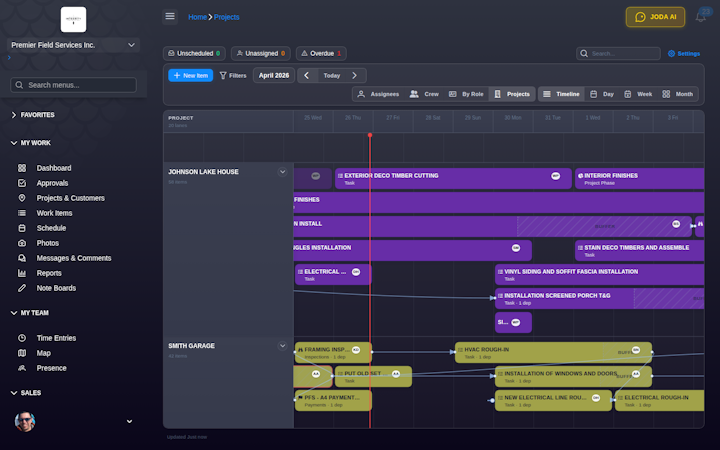Show Unscheduled items
The height and width of the screenshot is (450, 720).
tap(194, 53)
